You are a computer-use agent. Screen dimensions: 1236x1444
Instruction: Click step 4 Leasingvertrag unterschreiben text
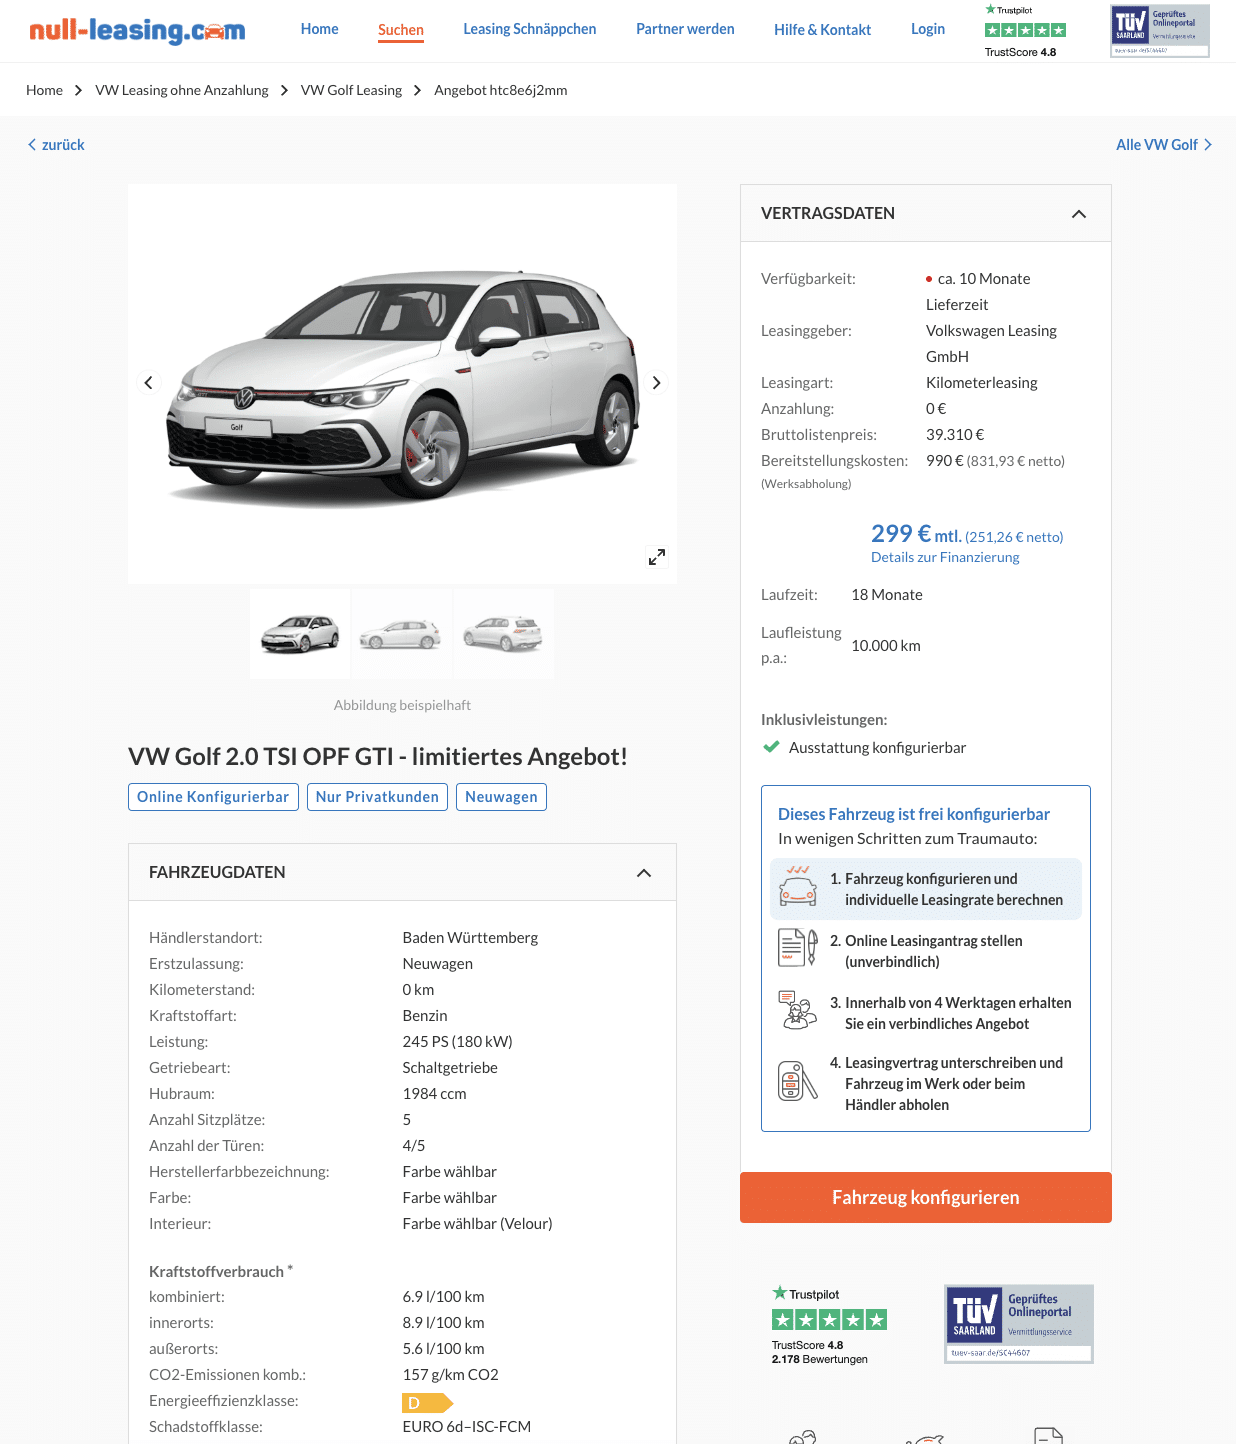click(x=946, y=1083)
